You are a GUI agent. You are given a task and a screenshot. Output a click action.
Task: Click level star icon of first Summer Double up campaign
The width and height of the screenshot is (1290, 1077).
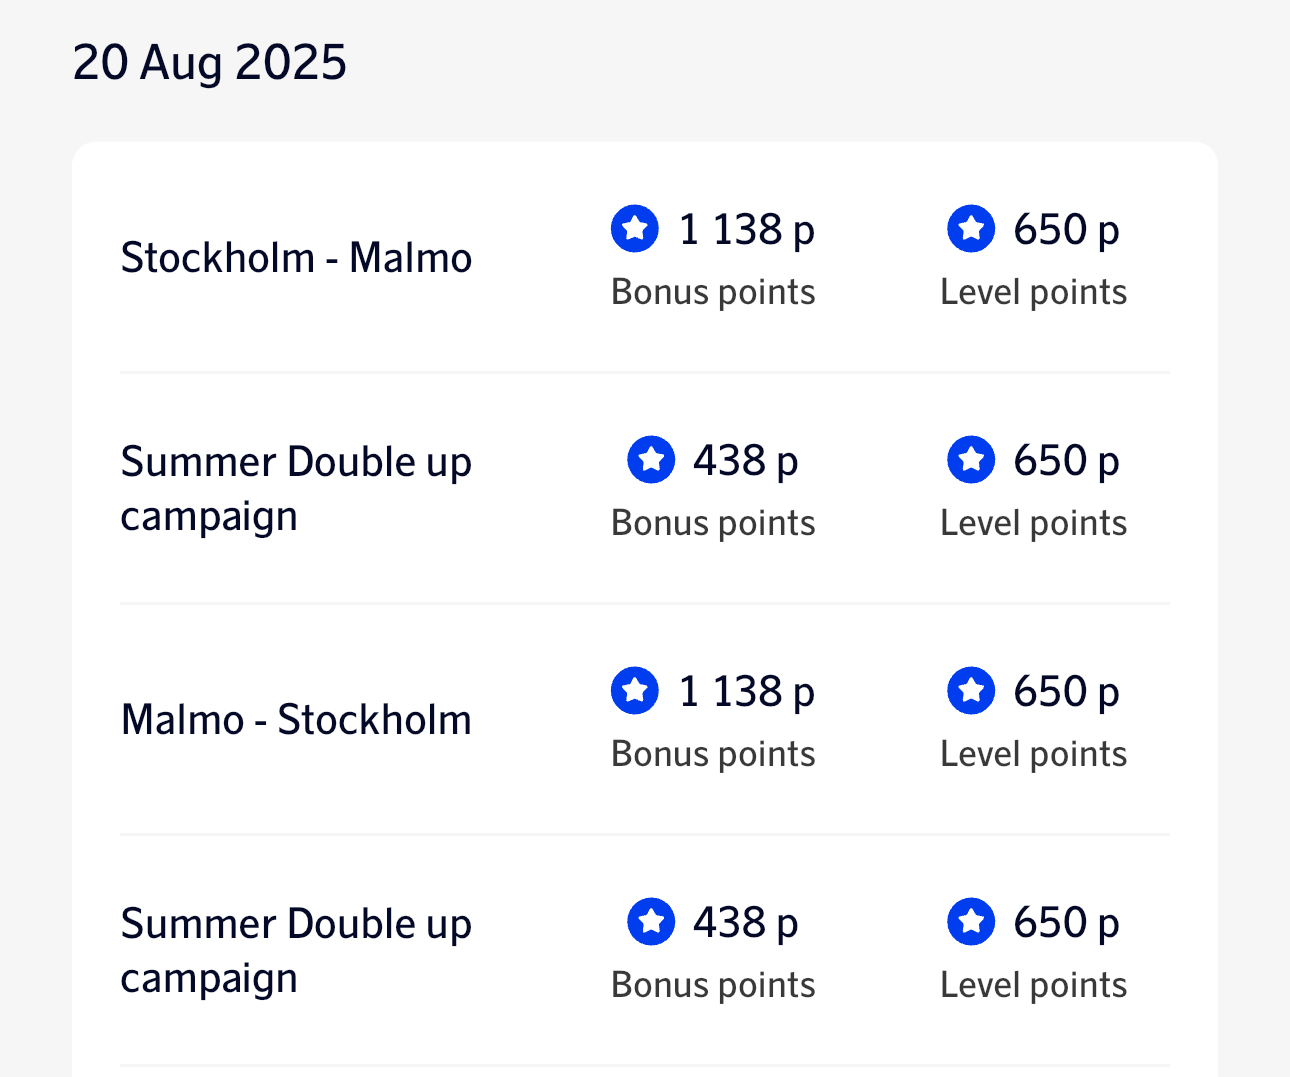point(971,460)
